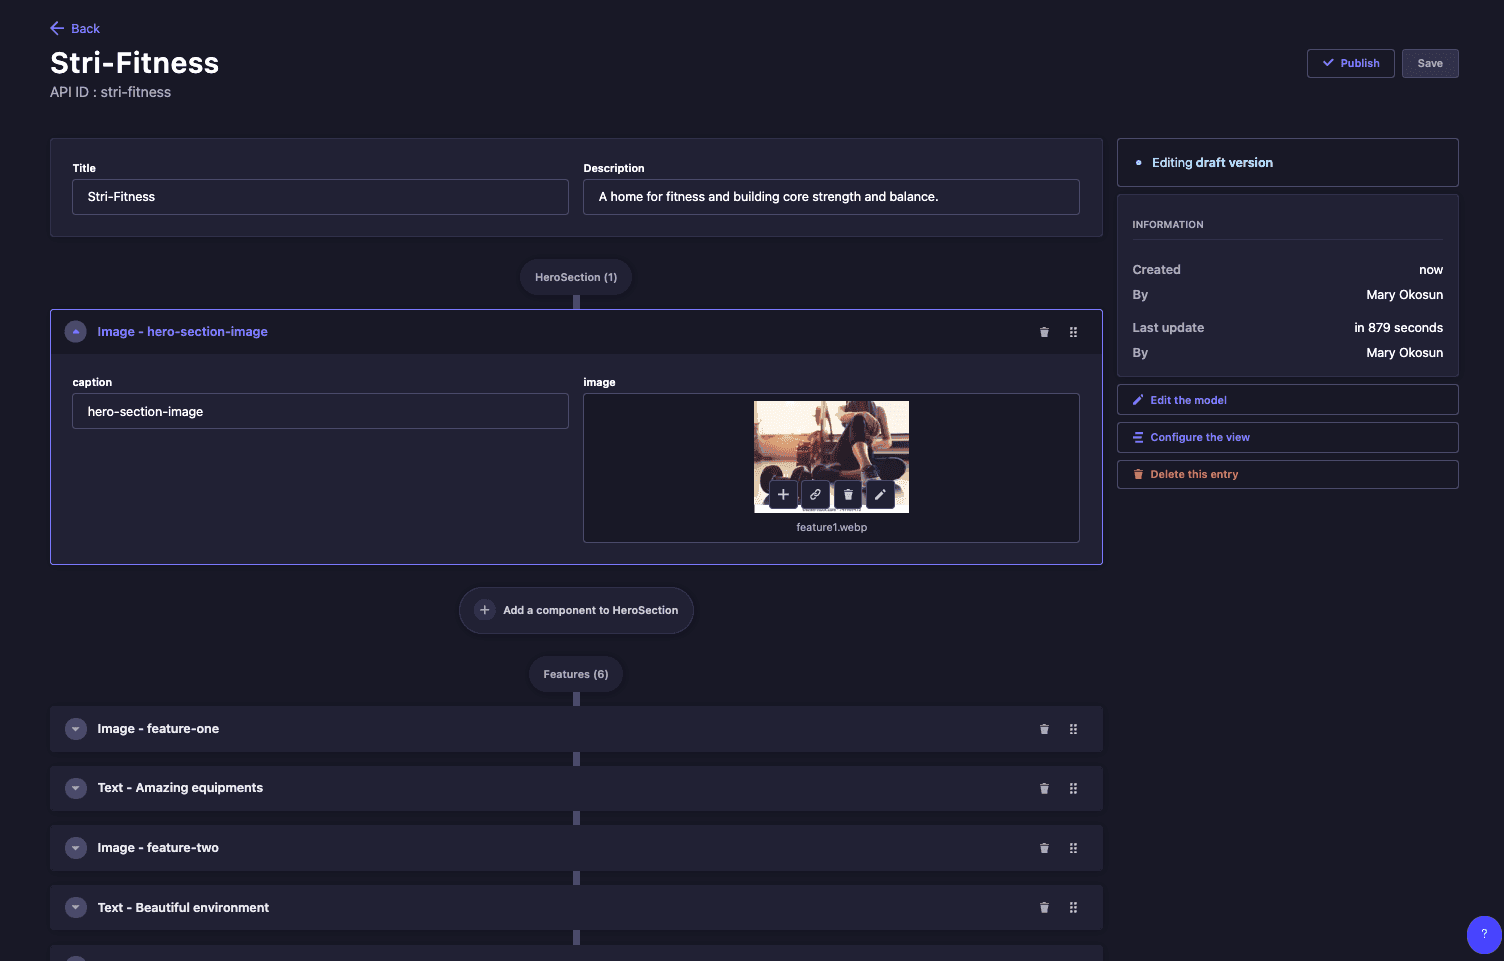Remove feature1.webp using its trash icon
Screen dimensions: 1504x961
848,494
